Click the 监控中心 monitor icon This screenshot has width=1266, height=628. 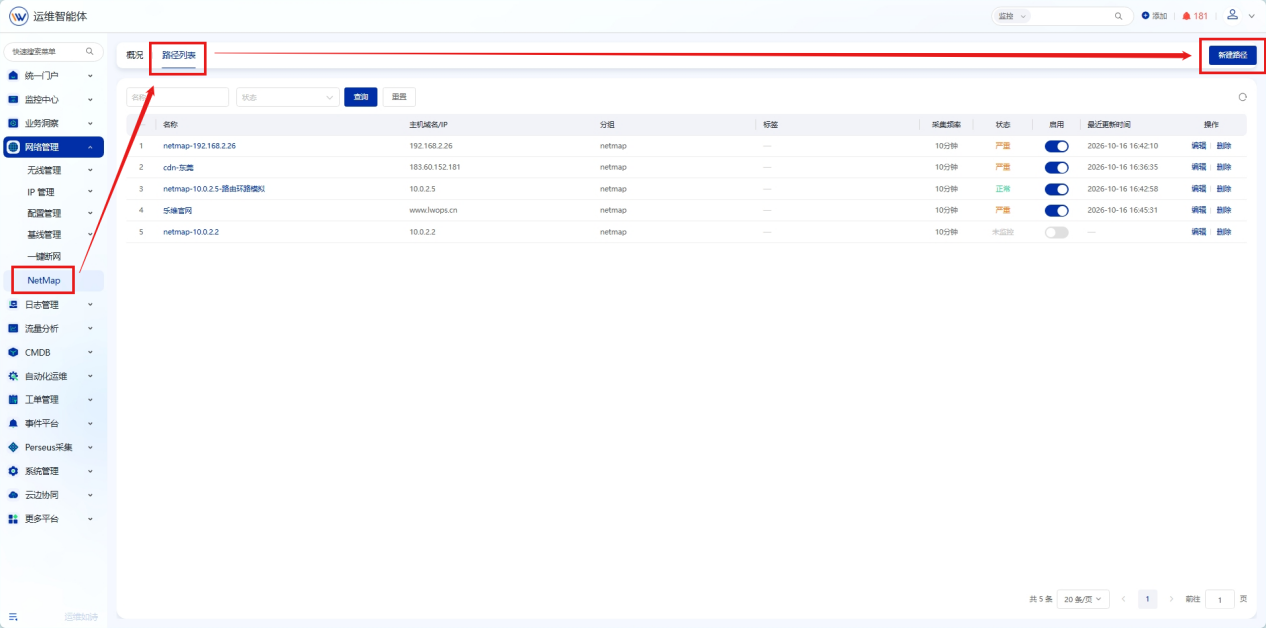pyautogui.click(x=13, y=100)
